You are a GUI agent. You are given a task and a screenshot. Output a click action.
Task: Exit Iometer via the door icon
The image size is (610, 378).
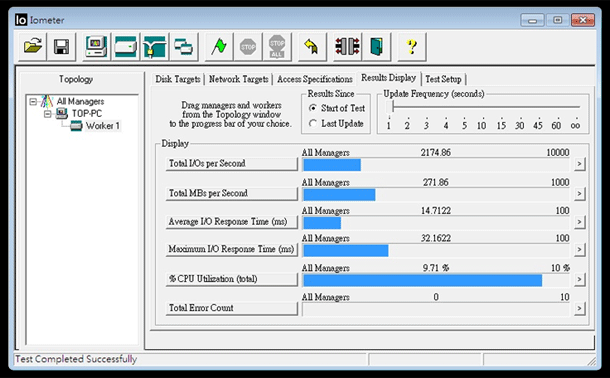click(x=376, y=47)
